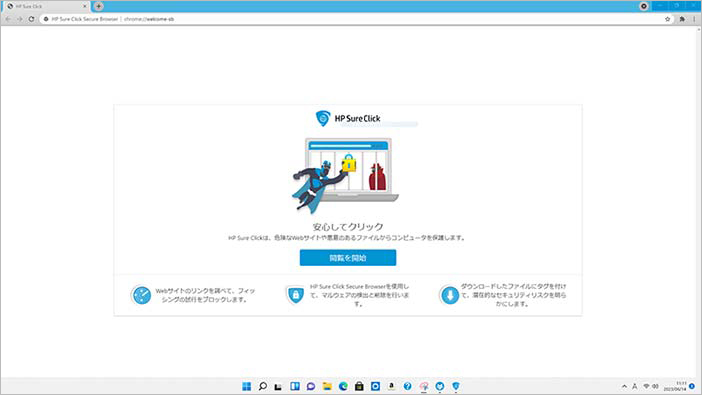Open the Chat taskbar icon
Image resolution: width=702 pixels, height=395 pixels.
point(311,386)
